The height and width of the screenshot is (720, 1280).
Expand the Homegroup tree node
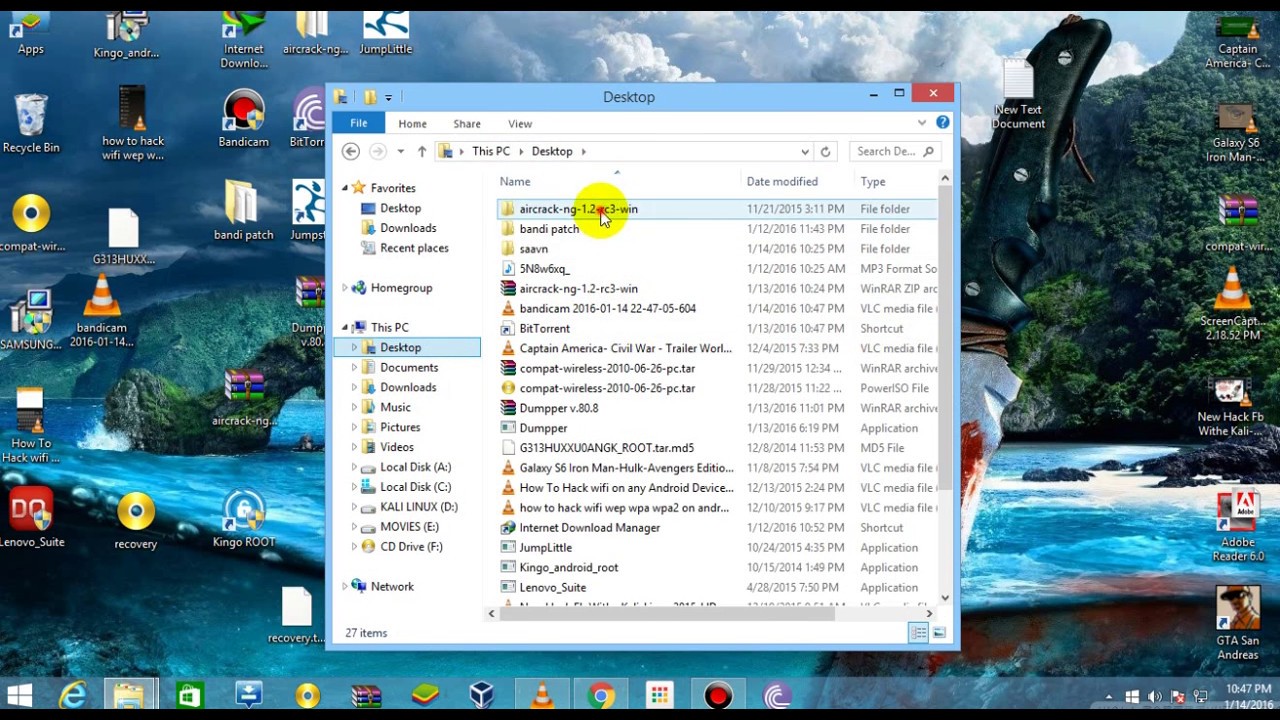[x=345, y=288]
